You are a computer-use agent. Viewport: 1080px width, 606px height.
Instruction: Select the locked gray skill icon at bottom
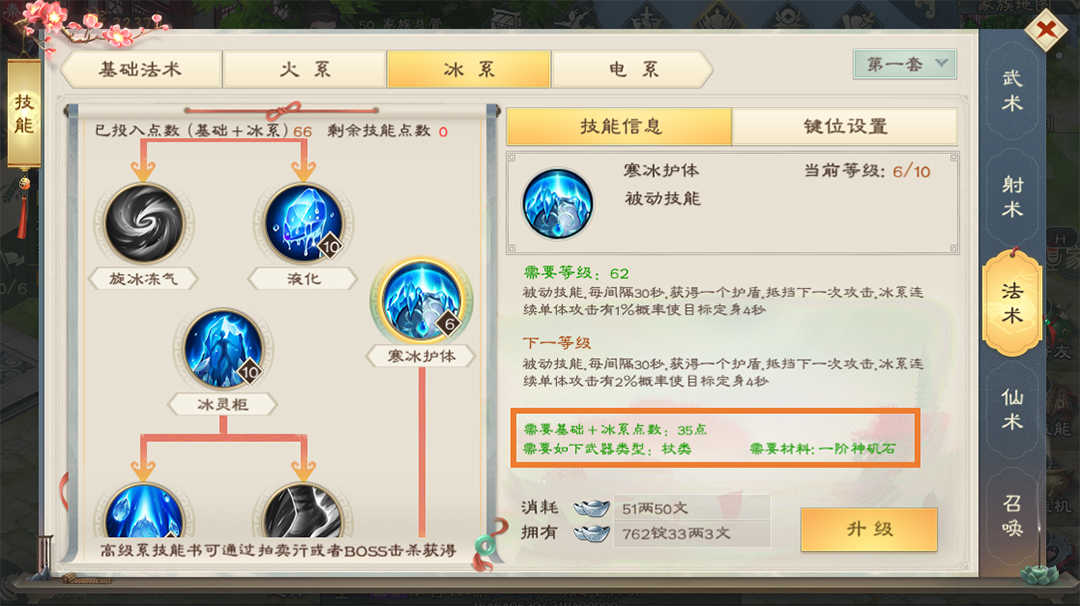(303, 511)
